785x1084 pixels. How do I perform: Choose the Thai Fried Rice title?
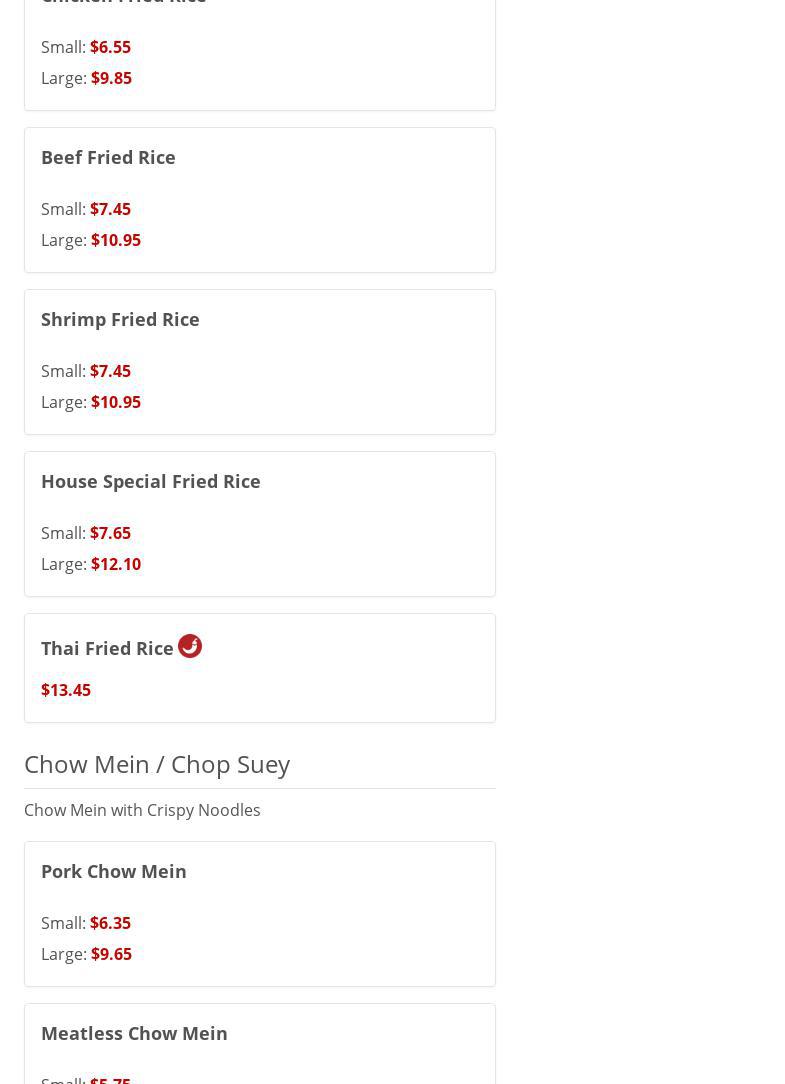pos(107,648)
